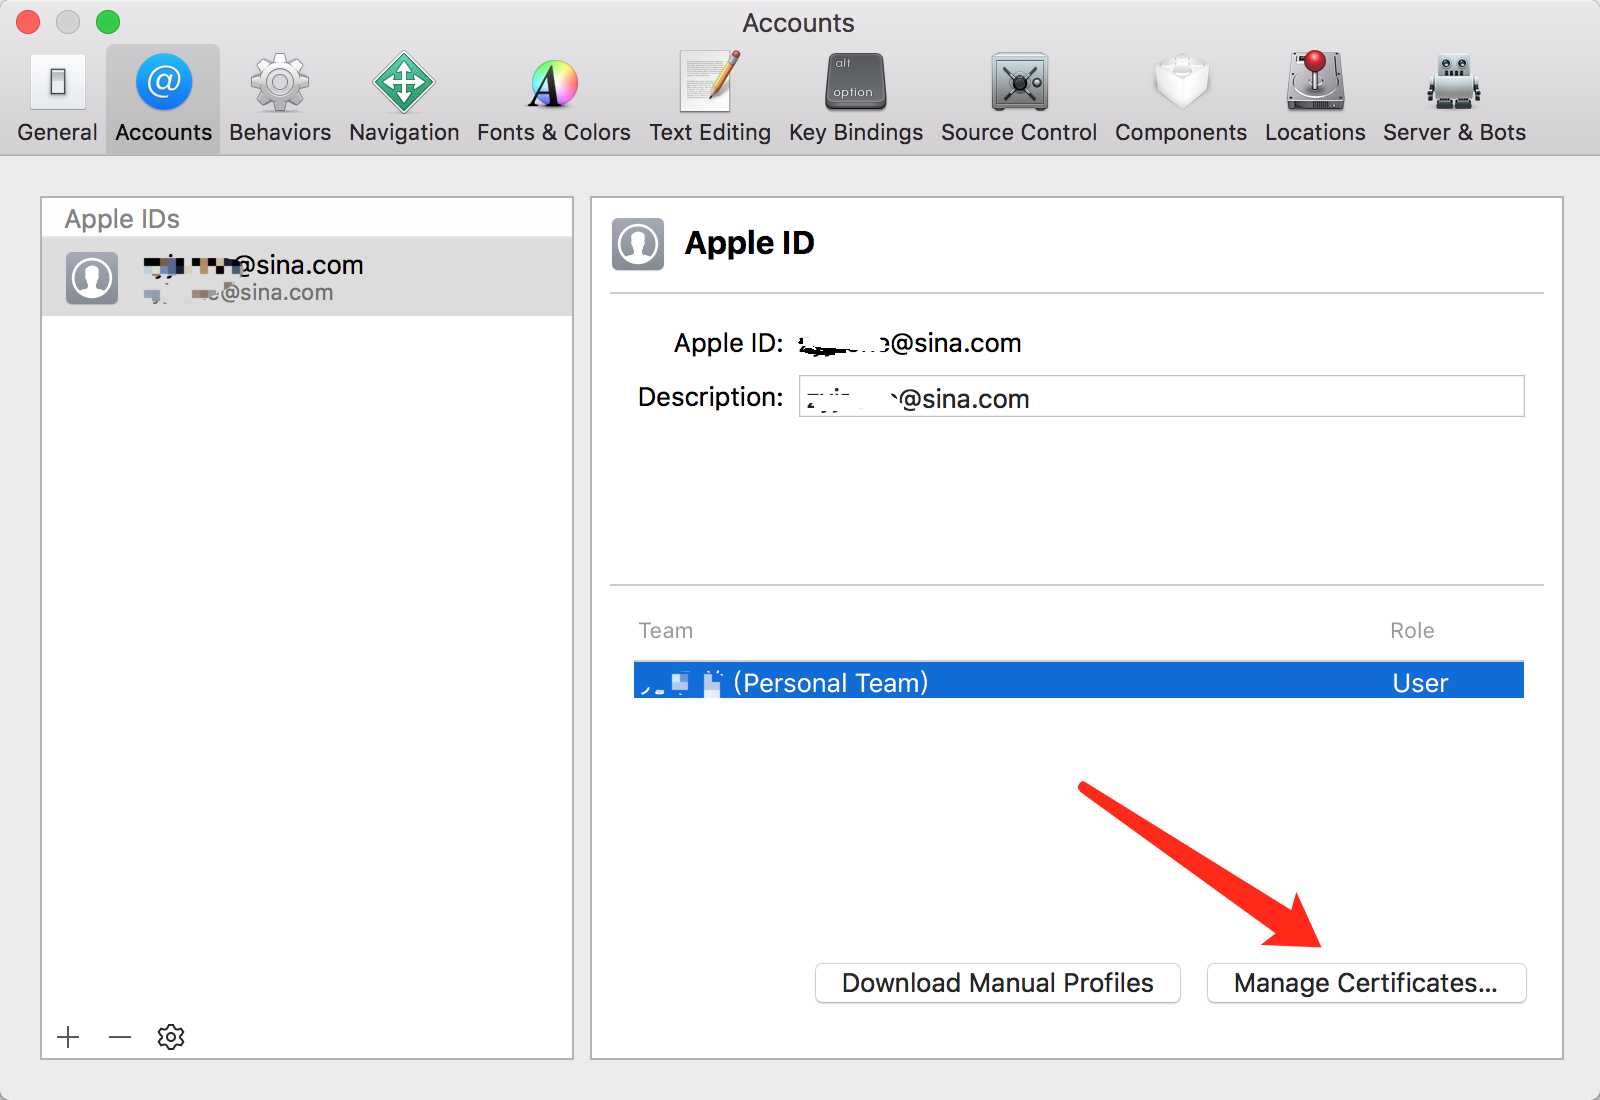Open the Behaviors preferences pane
This screenshot has height=1100, width=1600.
coord(280,98)
